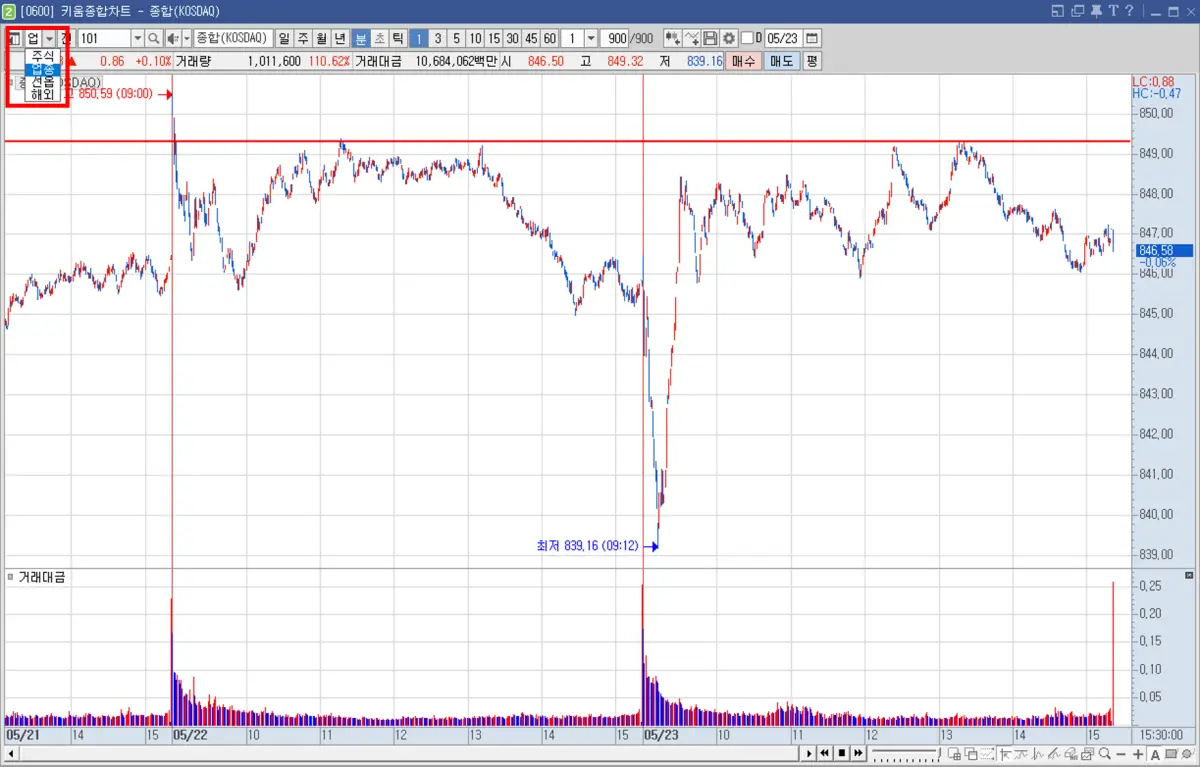Select the 분 minute chart button
Image resolution: width=1200 pixels, height=767 pixels.
coord(361,38)
